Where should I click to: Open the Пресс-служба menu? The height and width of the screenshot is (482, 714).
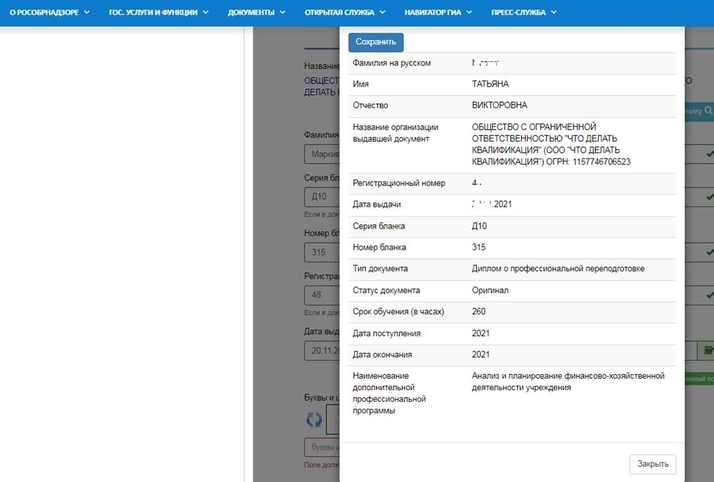[x=525, y=13]
